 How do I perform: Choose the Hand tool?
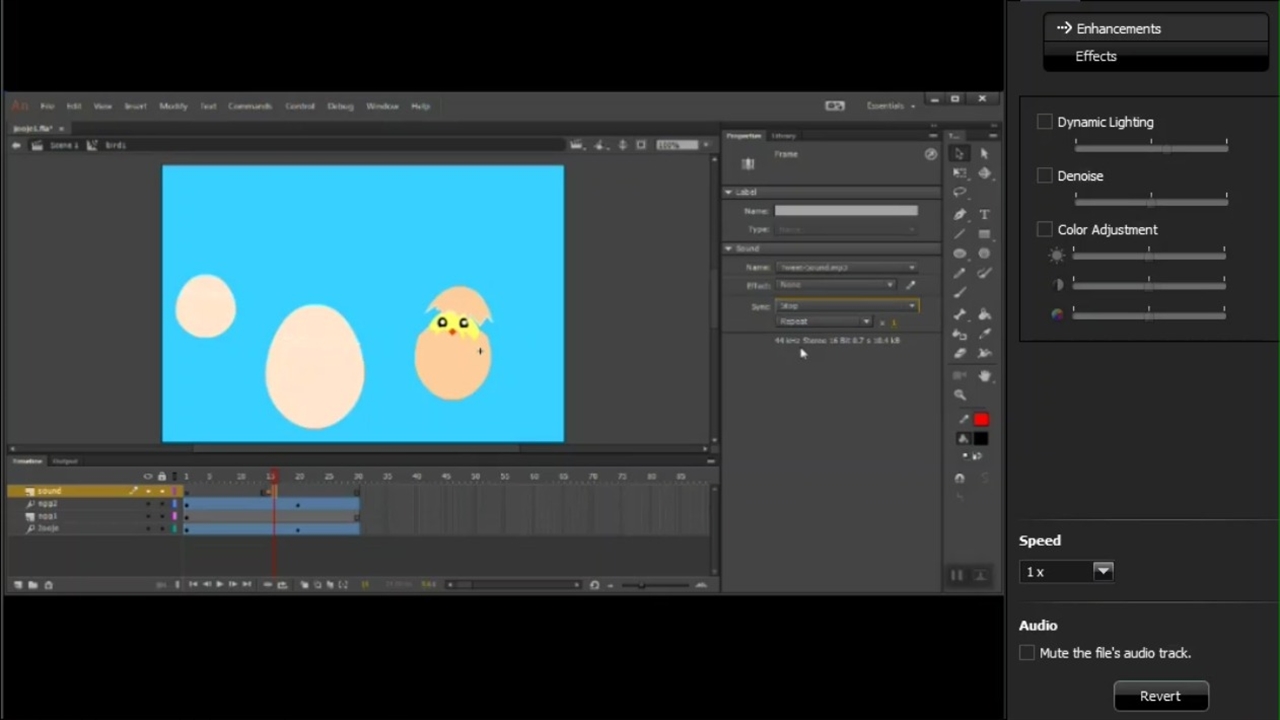[x=984, y=376]
